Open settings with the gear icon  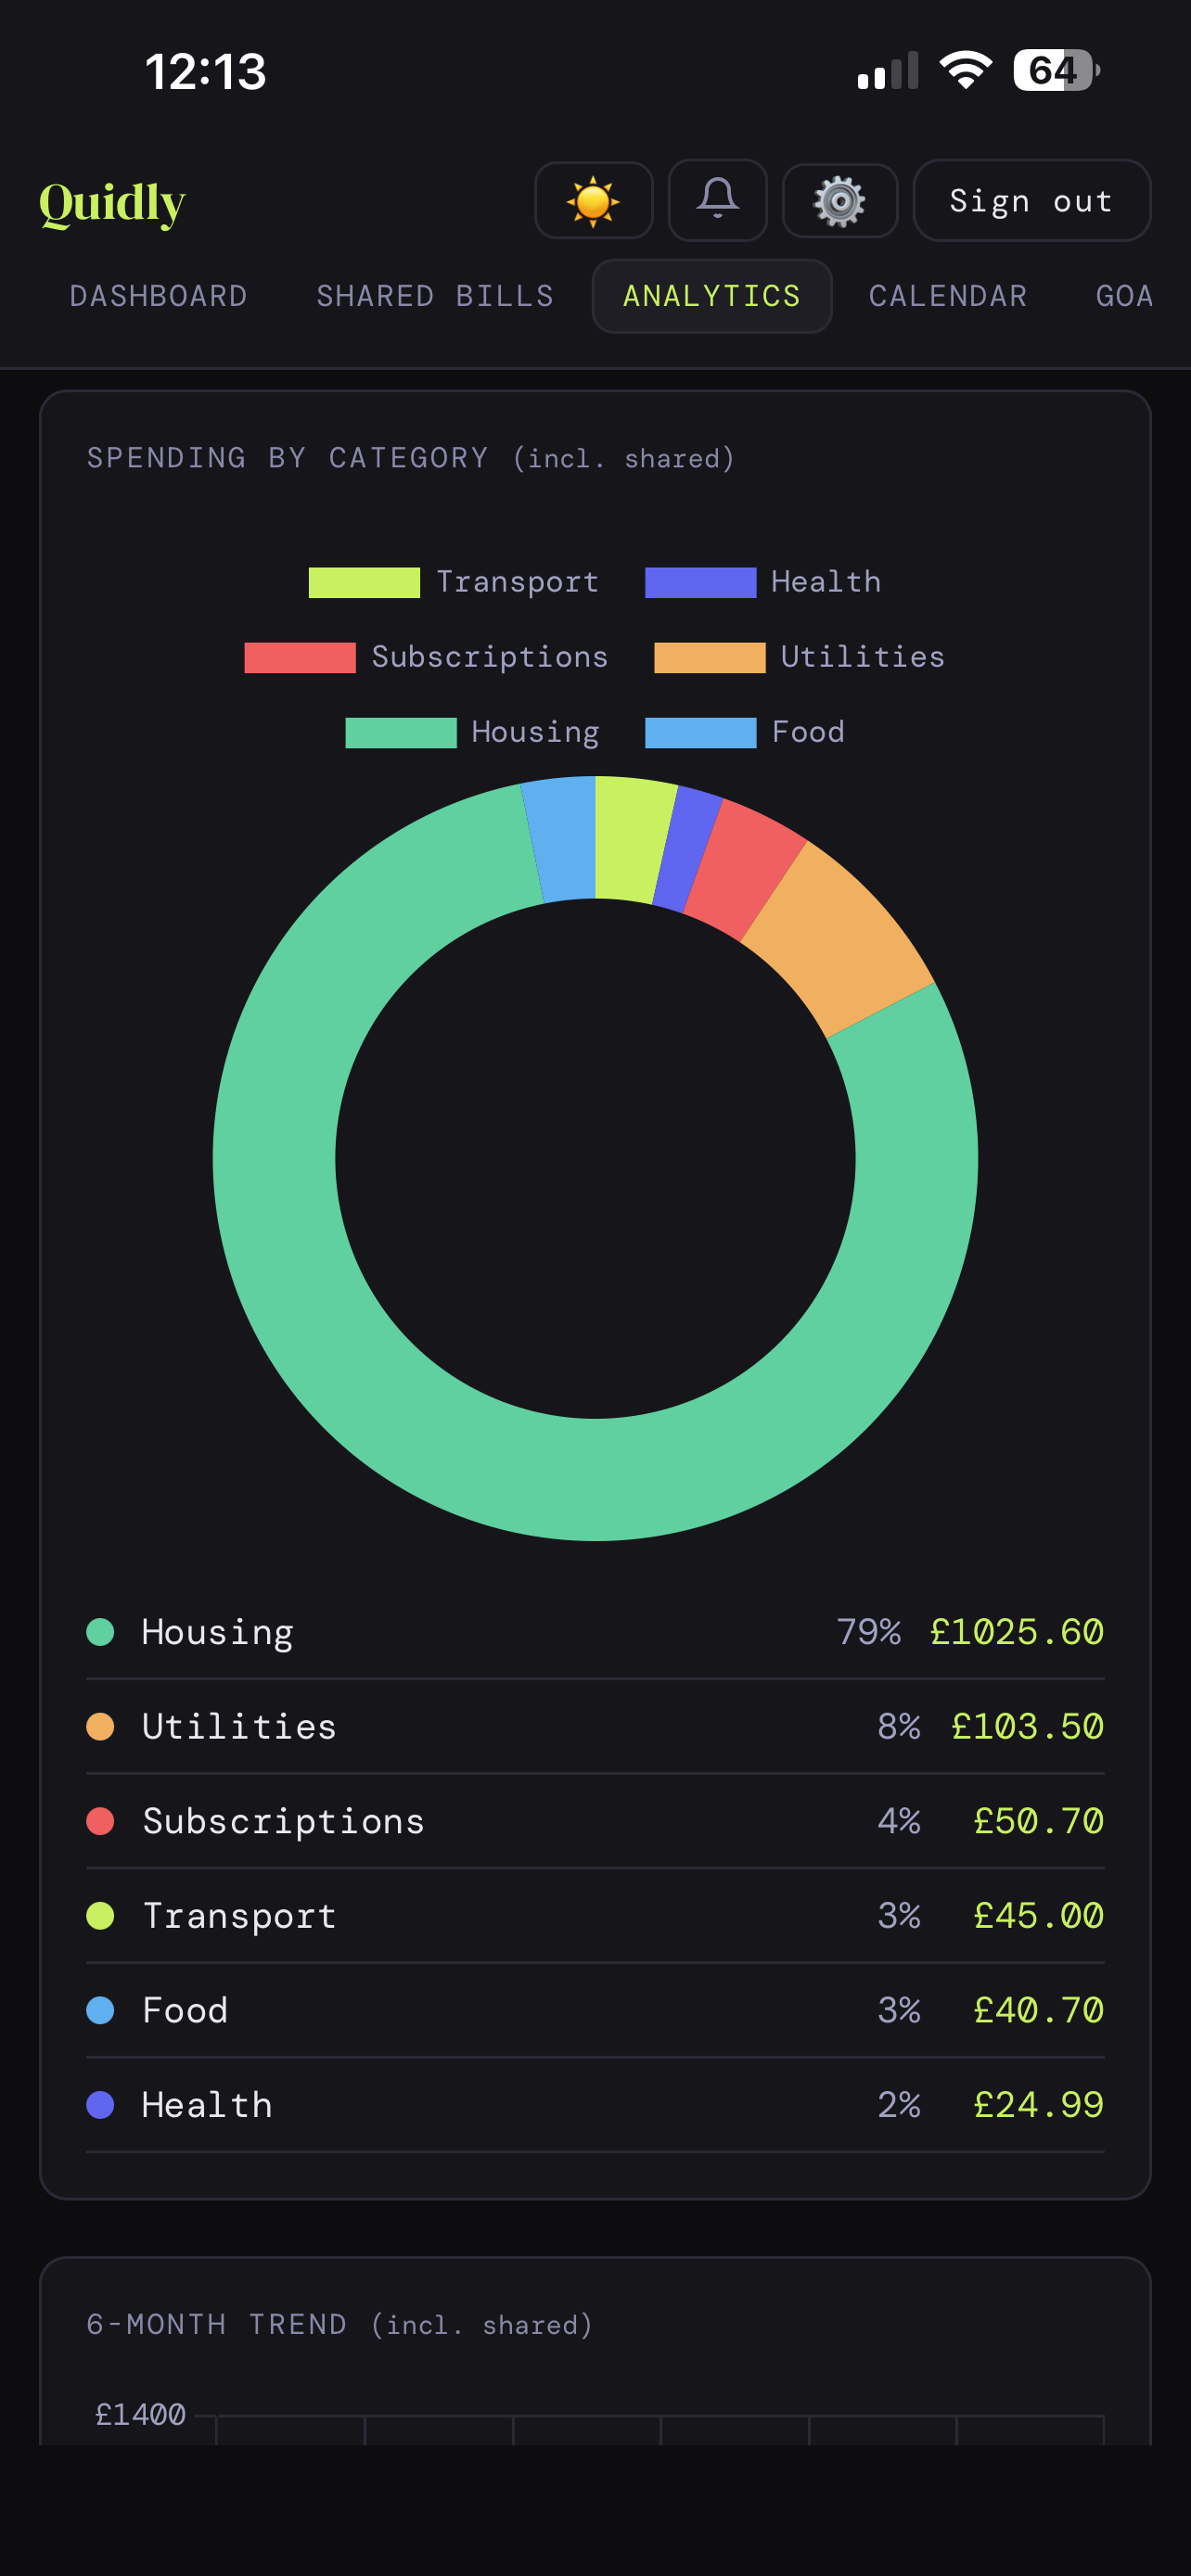click(x=839, y=200)
